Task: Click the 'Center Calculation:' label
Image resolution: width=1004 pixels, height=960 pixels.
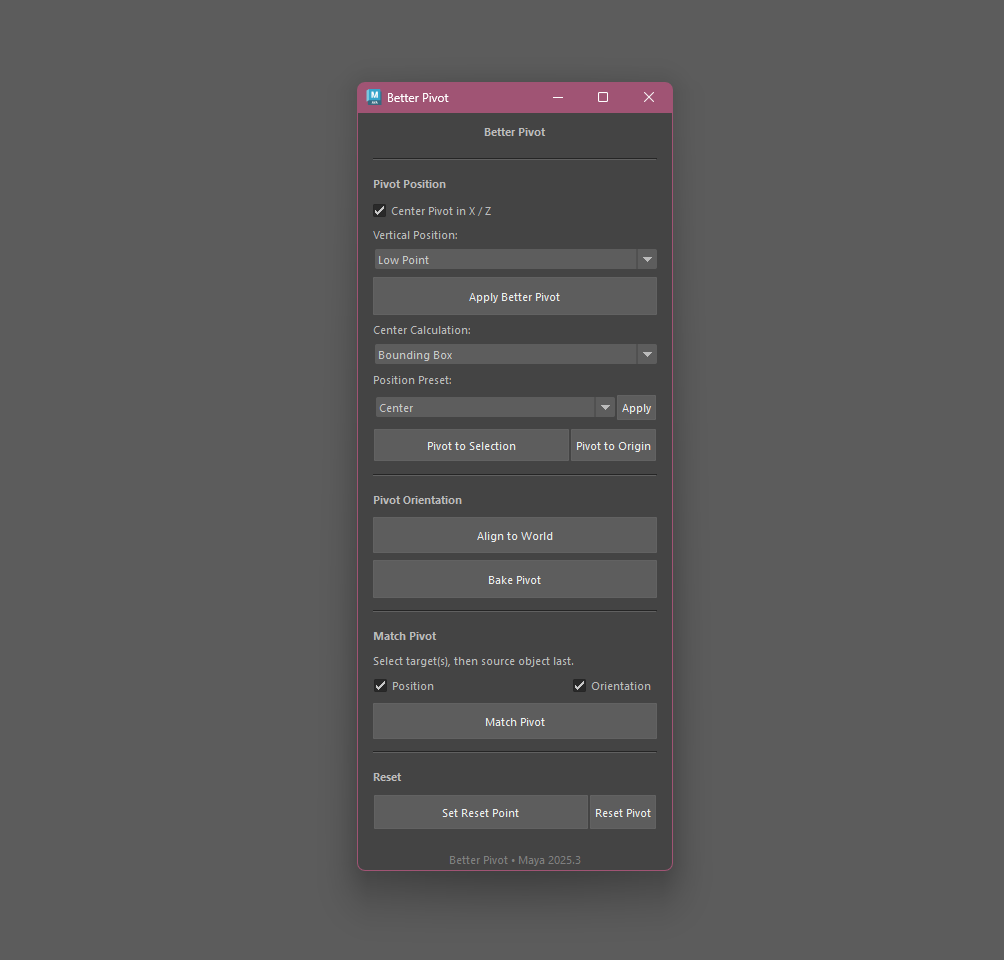Action: pyautogui.click(x=422, y=330)
